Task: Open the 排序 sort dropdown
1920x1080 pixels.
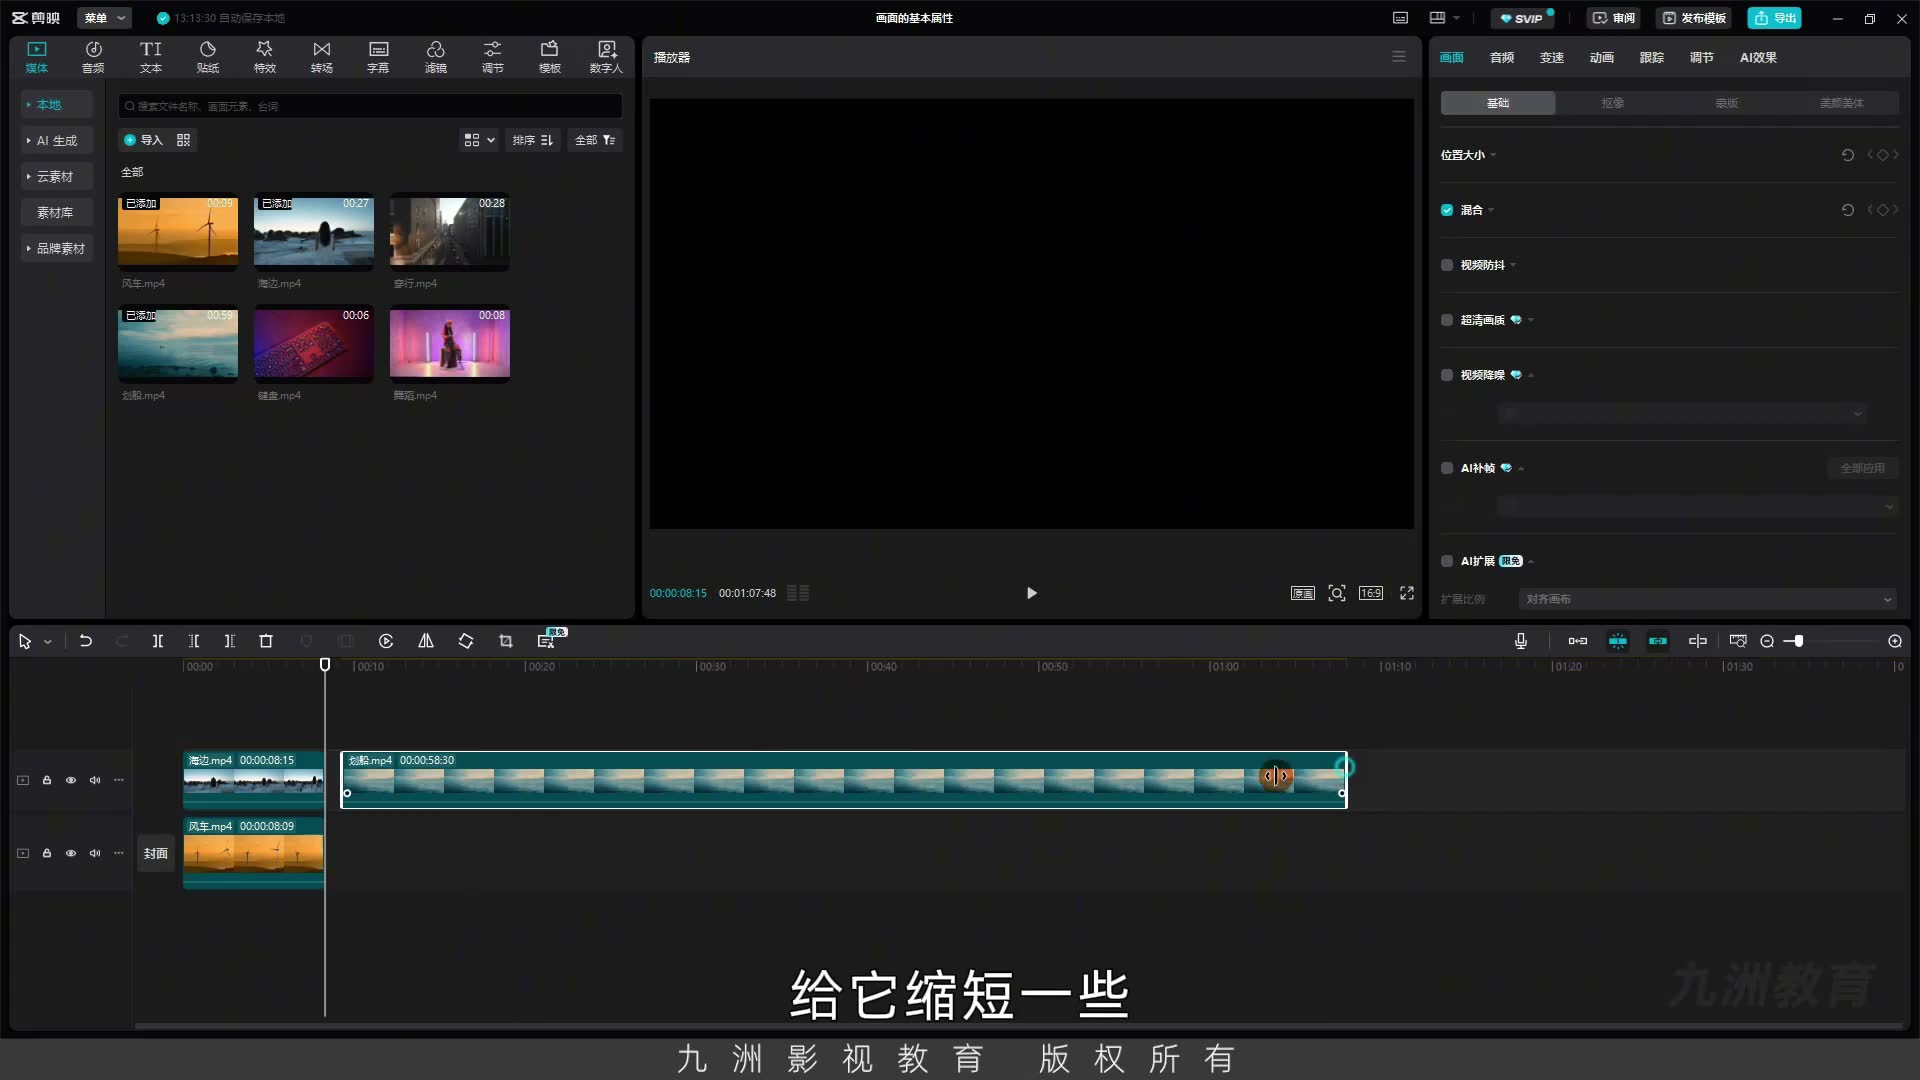Action: tap(533, 140)
